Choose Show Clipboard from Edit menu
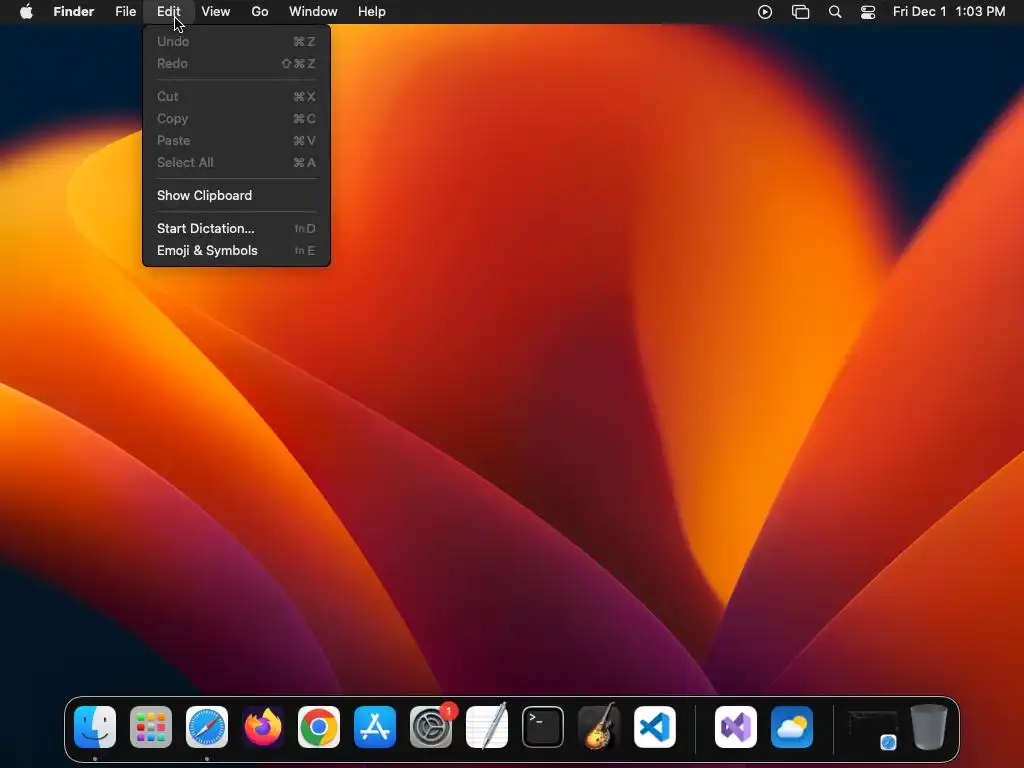 pos(236,195)
